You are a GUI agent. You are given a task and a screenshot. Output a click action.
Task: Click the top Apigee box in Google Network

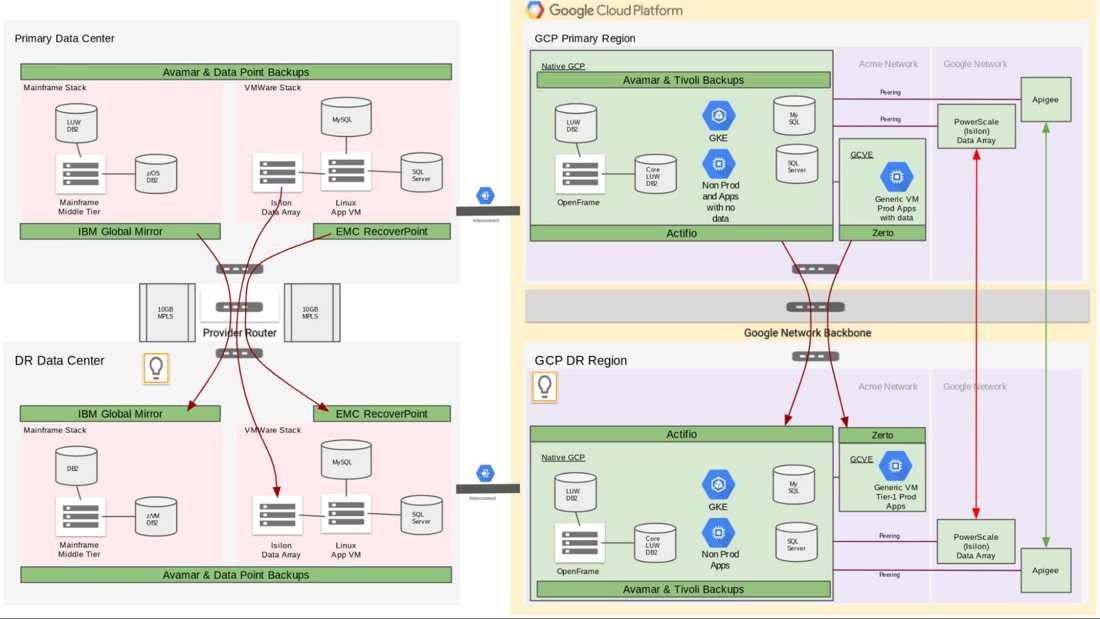(1045, 100)
